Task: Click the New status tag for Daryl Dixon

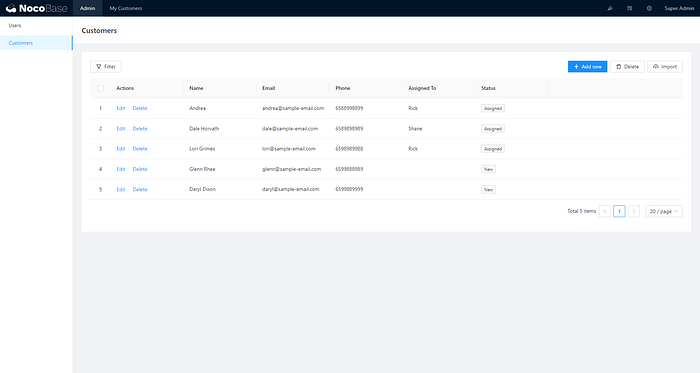Action: tap(488, 190)
